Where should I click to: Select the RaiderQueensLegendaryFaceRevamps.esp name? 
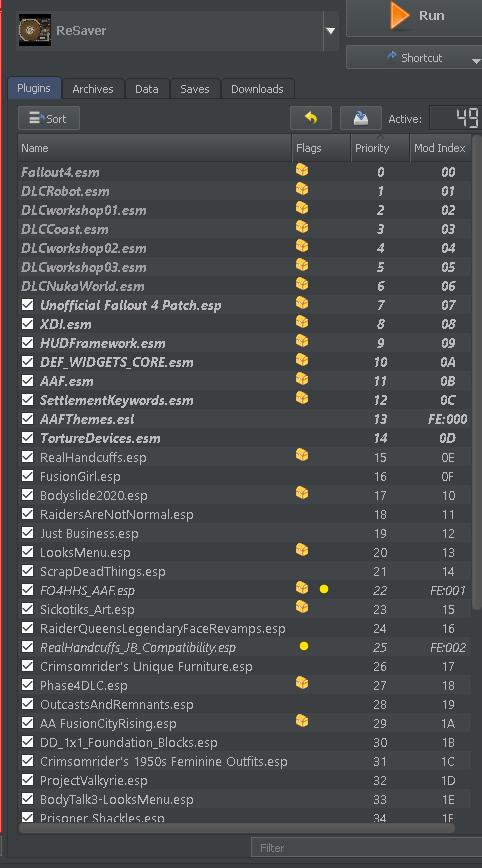point(163,629)
